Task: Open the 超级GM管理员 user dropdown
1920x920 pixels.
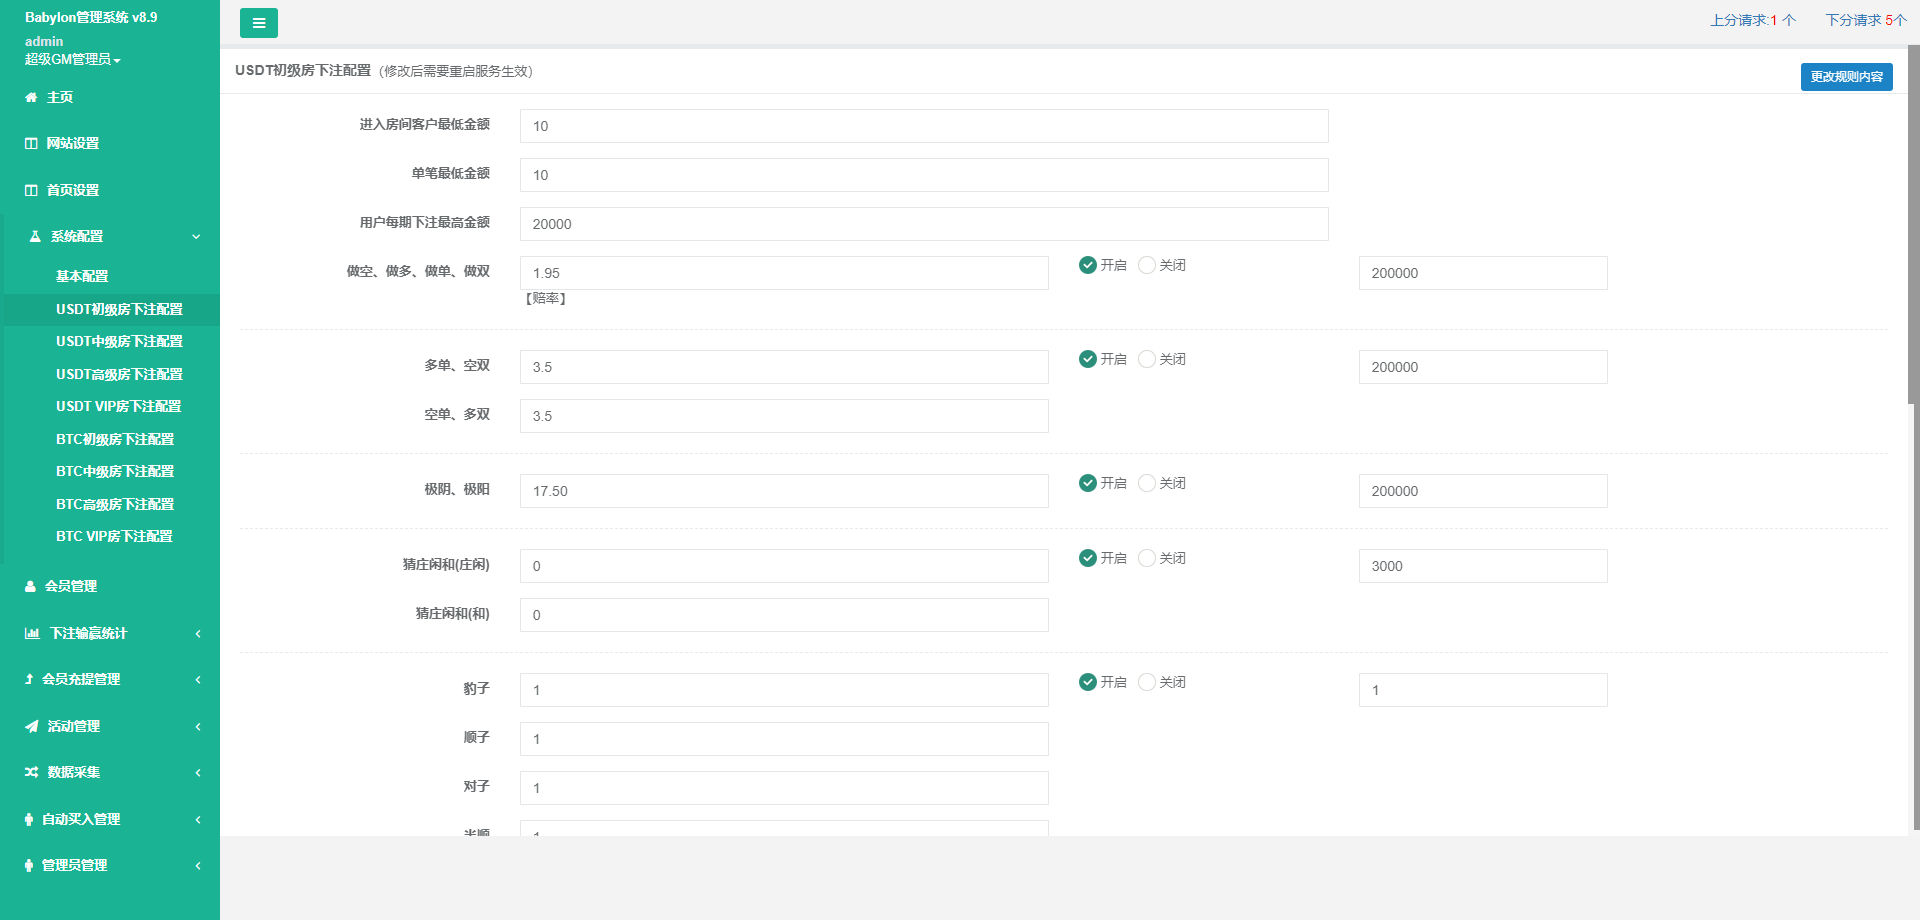Action: [x=72, y=60]
